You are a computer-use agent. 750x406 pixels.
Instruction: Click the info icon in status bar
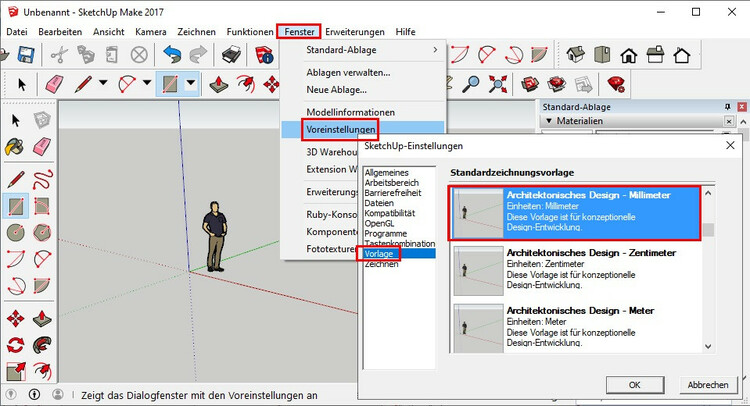point(34,394)
